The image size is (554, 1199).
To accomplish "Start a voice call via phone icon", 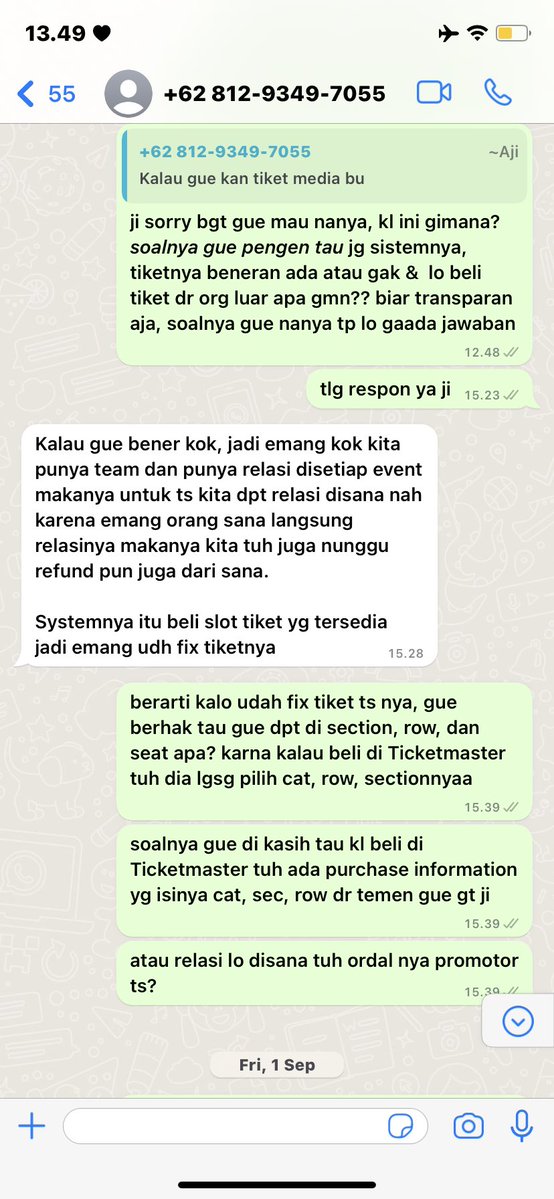I will 498,93.
